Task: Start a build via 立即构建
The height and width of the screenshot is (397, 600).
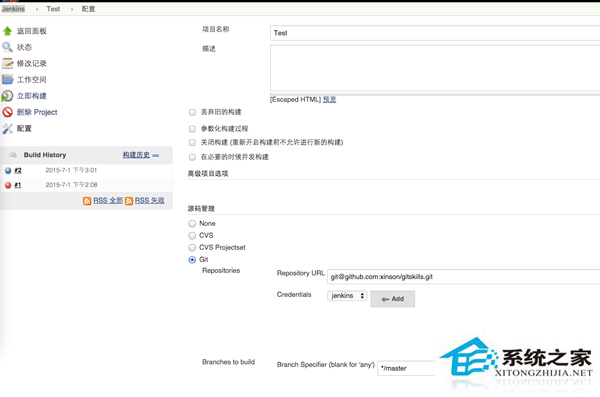Action: tap(31, 96)
